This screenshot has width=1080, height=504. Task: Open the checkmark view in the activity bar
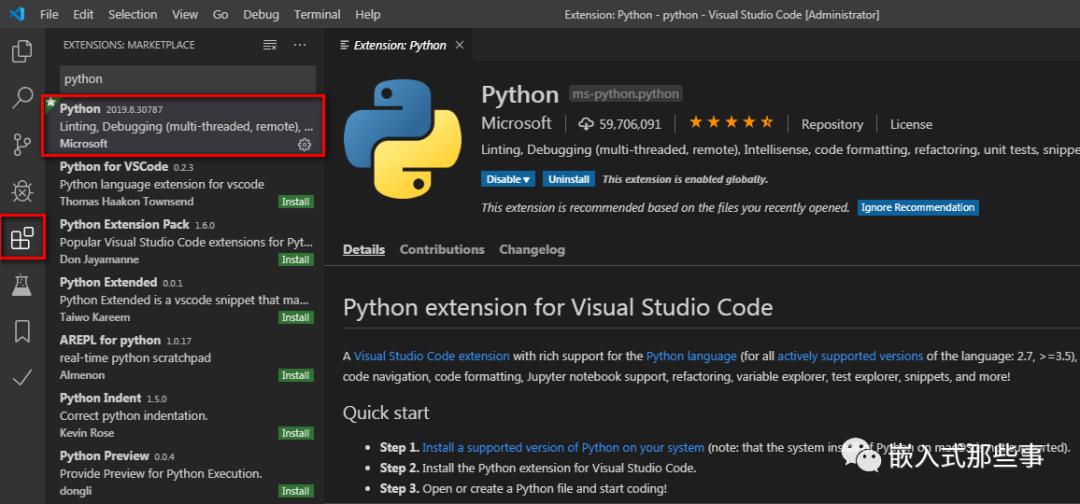tap(22, 377)
